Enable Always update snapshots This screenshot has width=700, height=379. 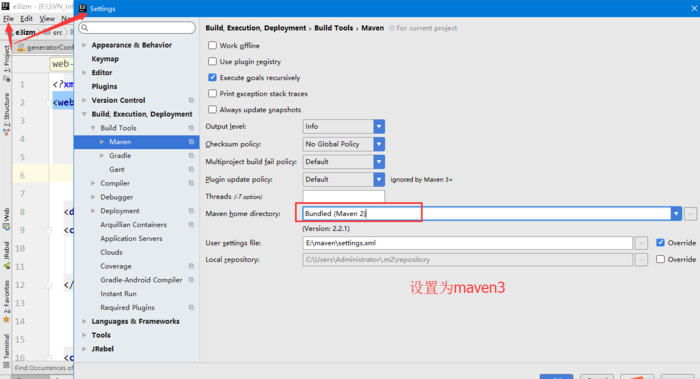[212, 110]
